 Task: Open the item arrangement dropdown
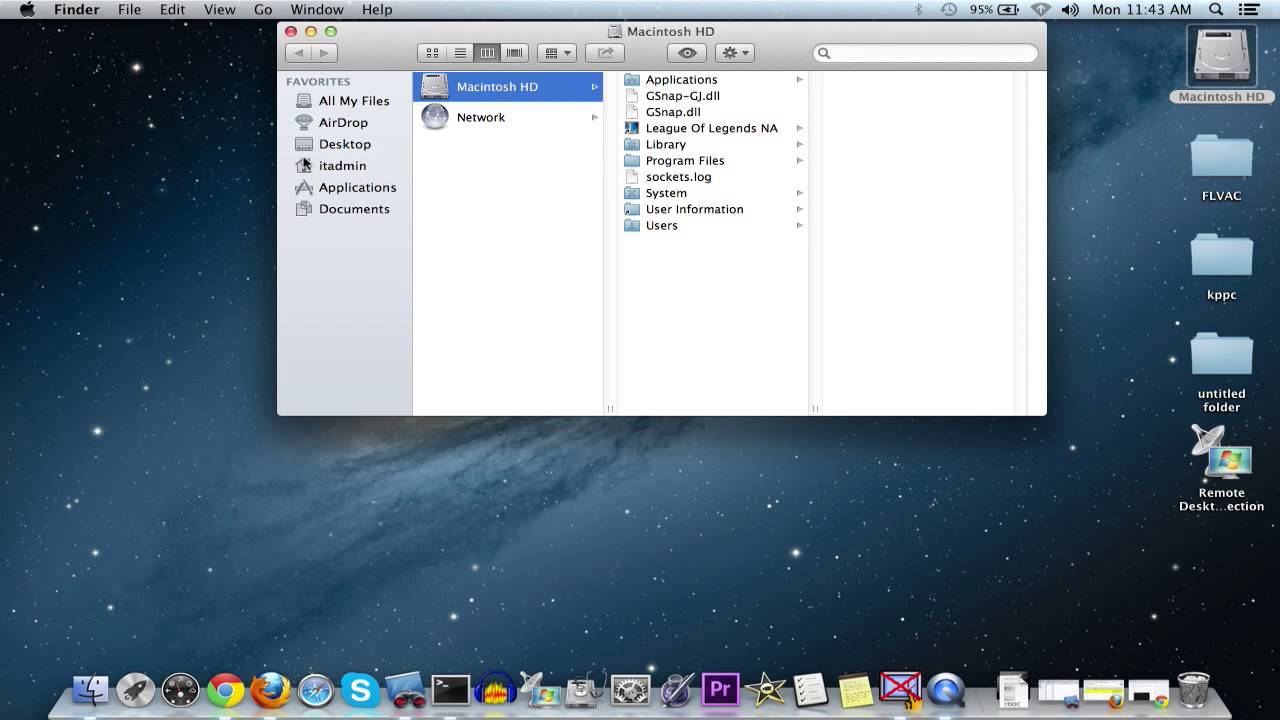(556, 53)
